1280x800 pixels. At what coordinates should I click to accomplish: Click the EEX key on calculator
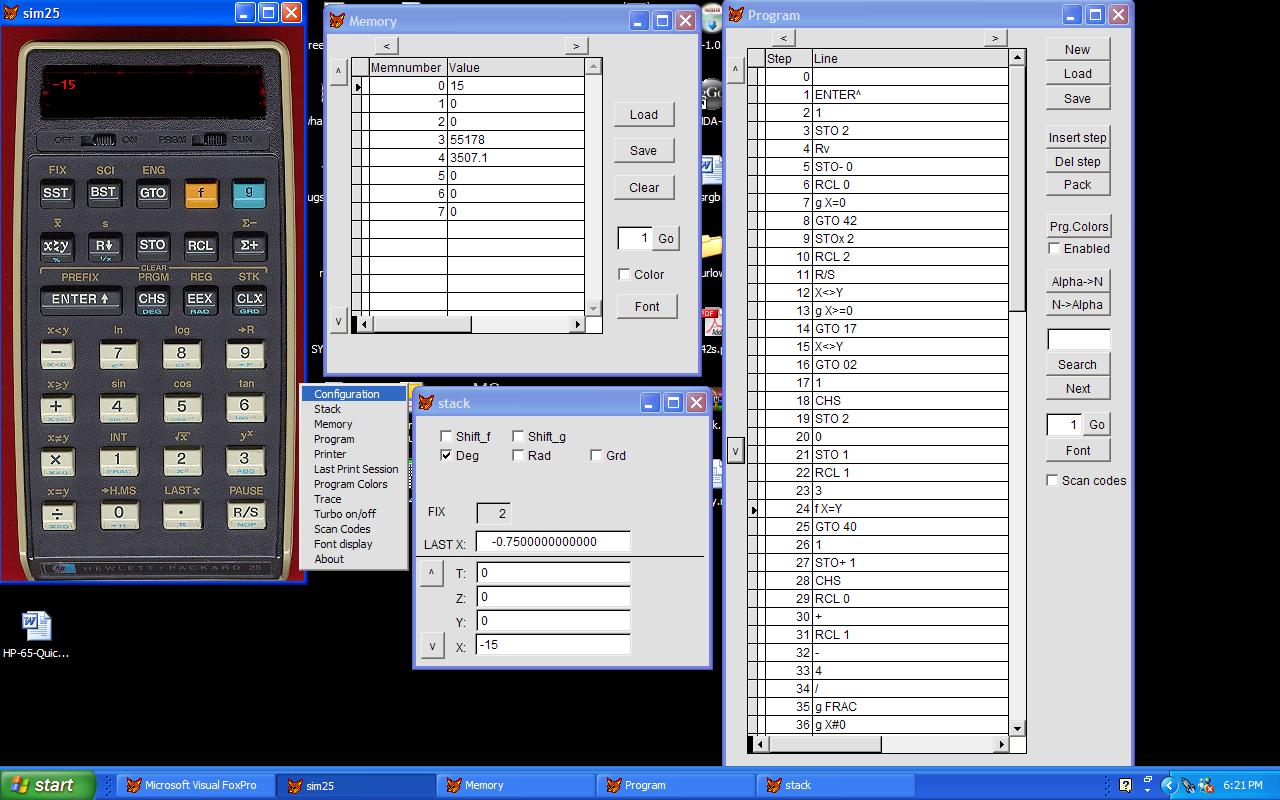pyautogui.click(x=201, y=301)
